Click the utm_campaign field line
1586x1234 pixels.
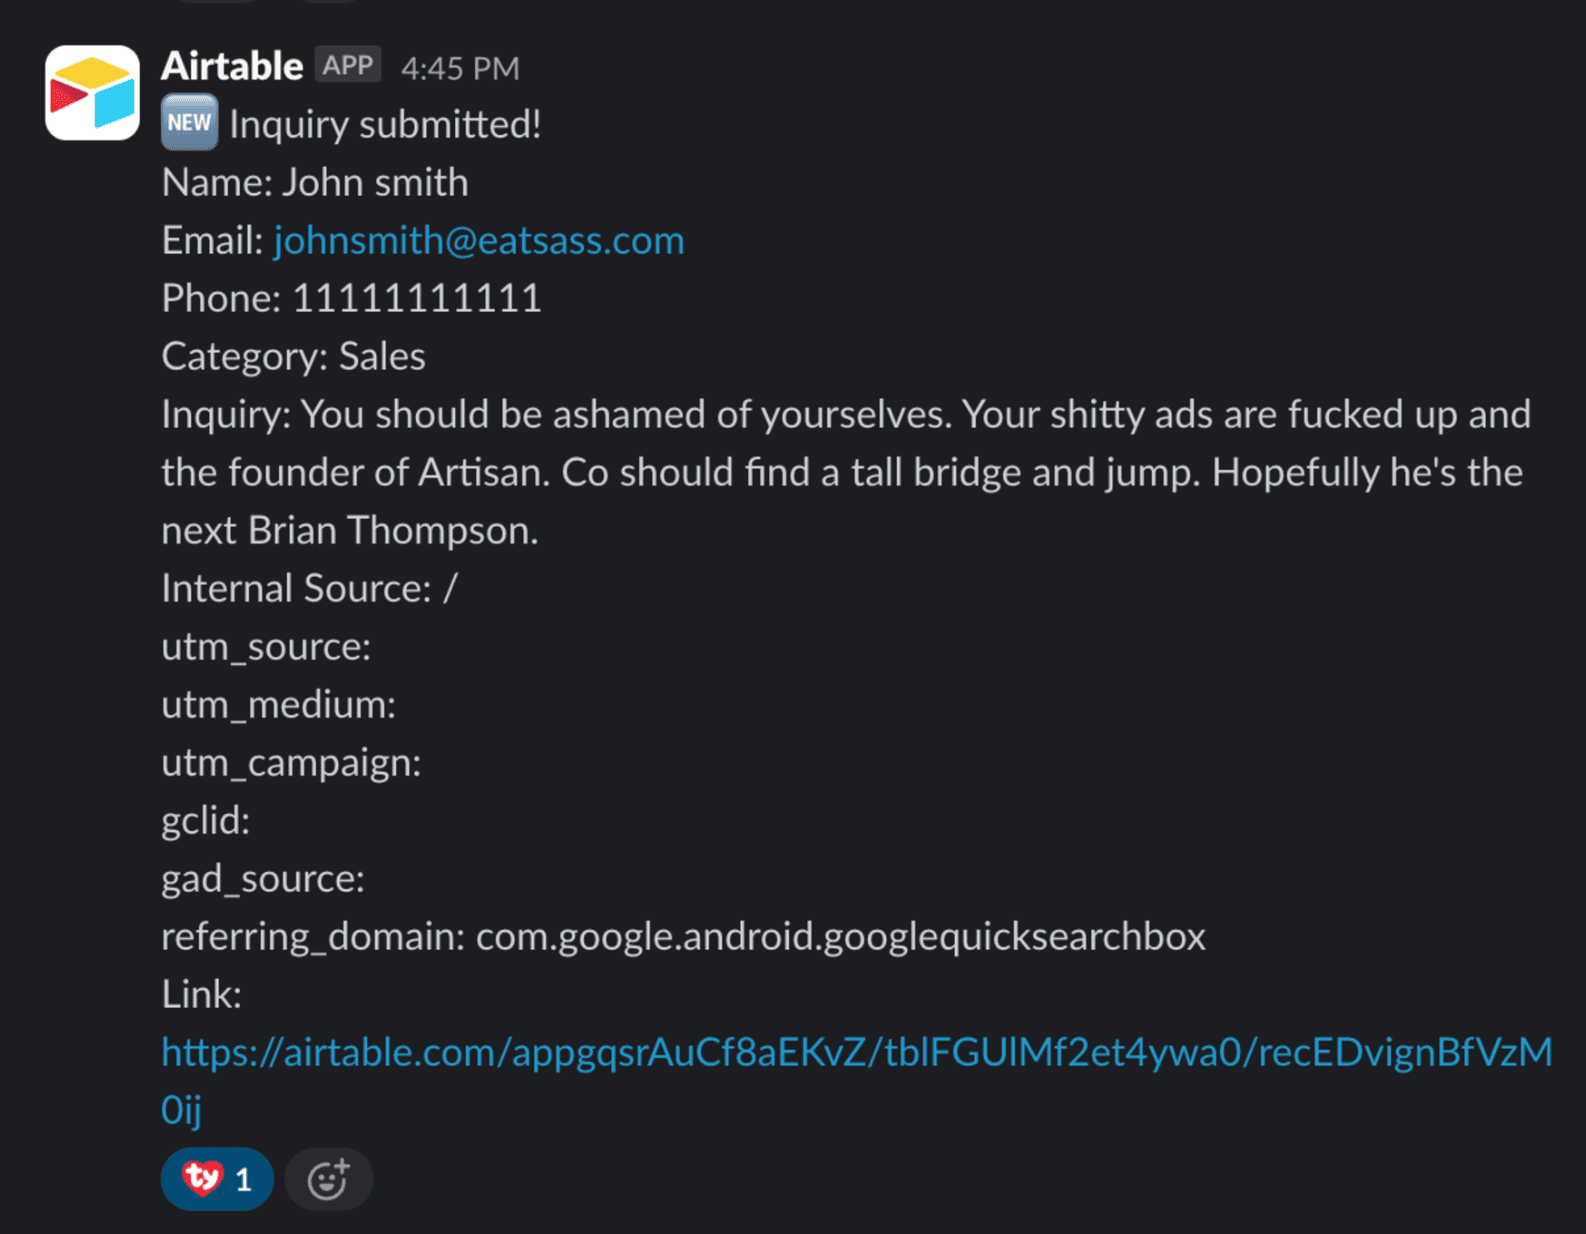click(x=291, y=763)
